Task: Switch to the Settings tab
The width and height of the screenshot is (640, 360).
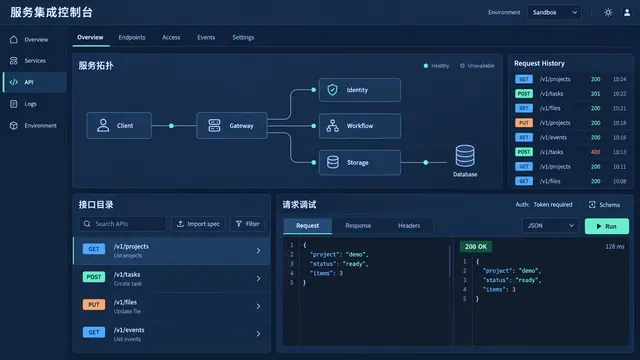Action: pyautogui.click(x=243, y=38)
